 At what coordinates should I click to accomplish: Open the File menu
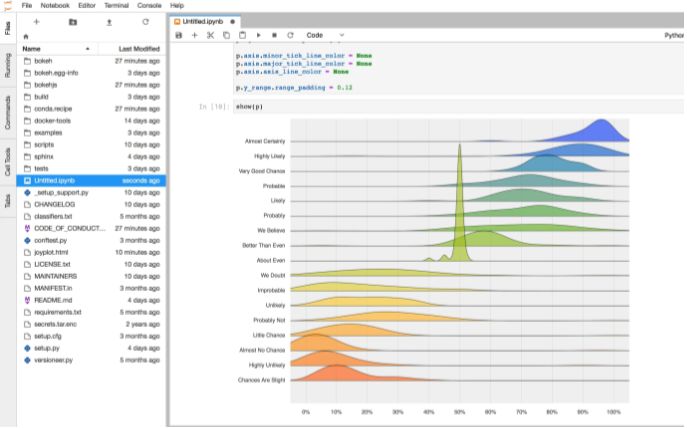click(x=27, y=6)
